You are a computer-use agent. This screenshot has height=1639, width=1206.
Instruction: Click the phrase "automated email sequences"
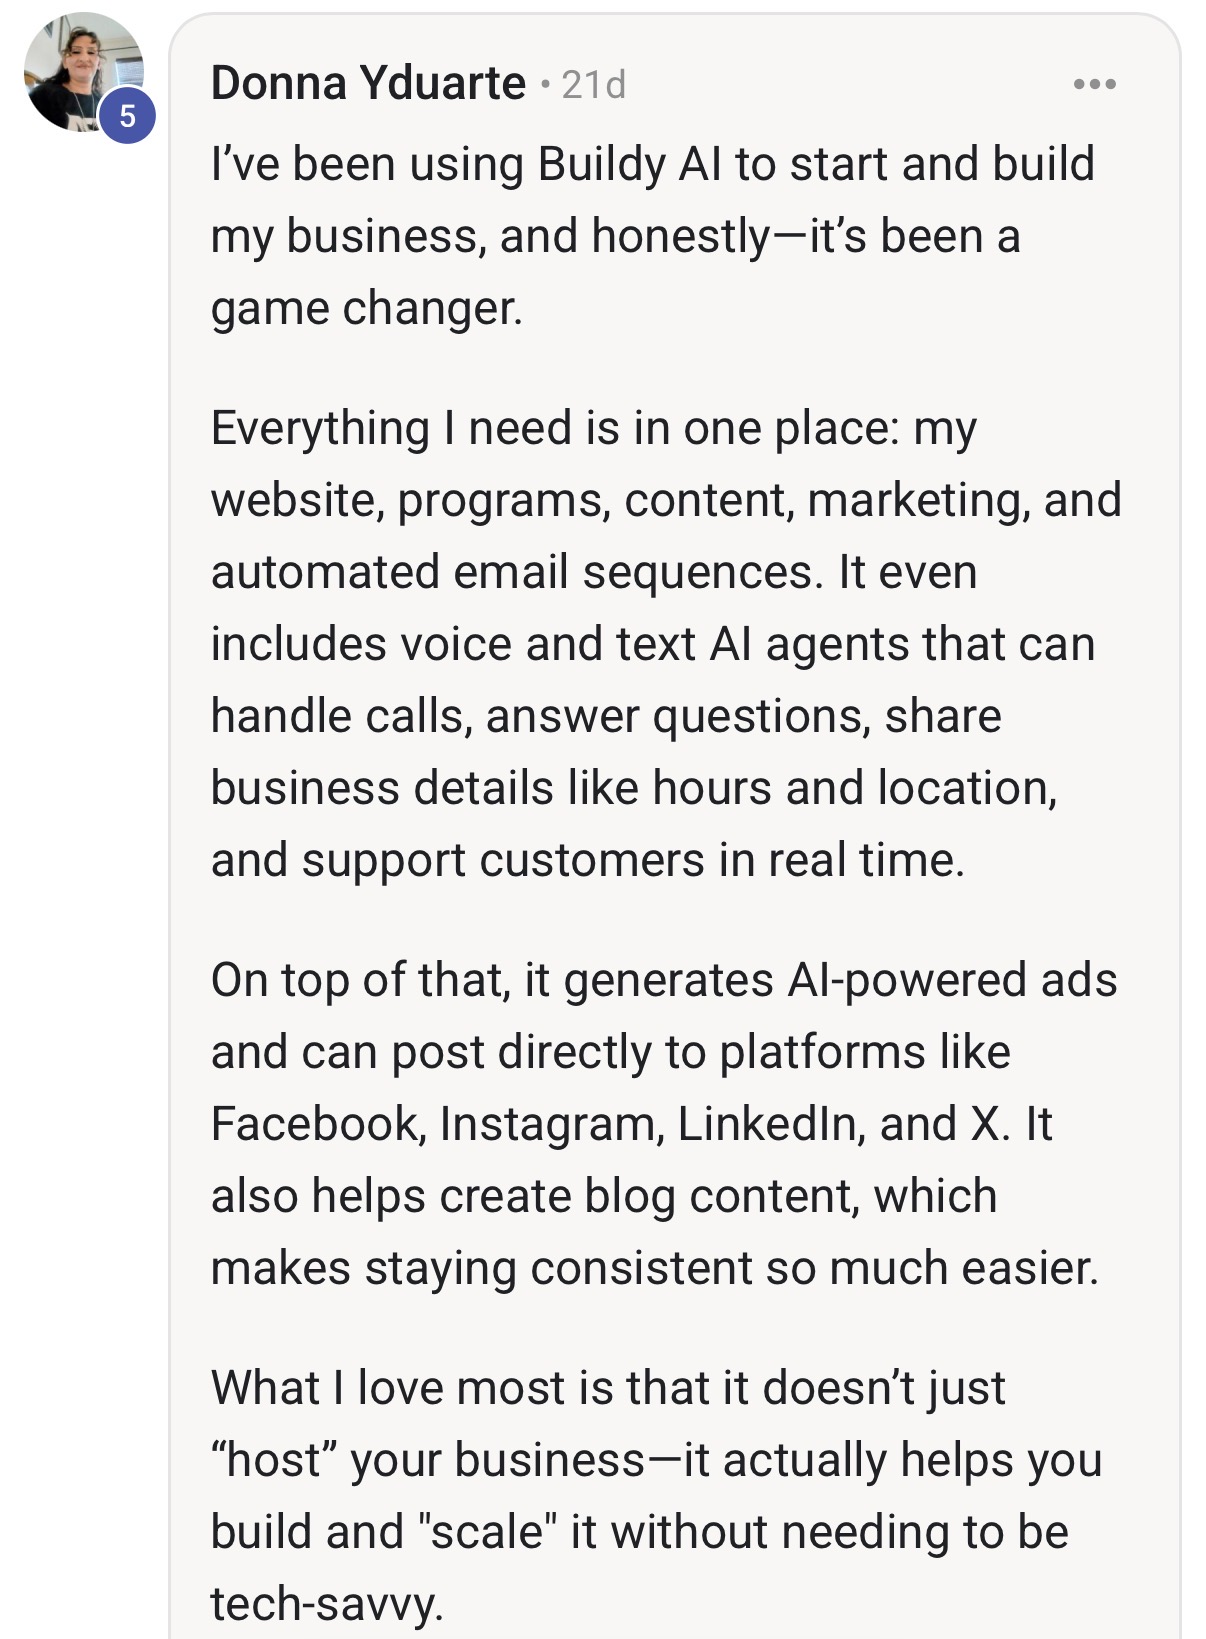(x=512, y=574)
